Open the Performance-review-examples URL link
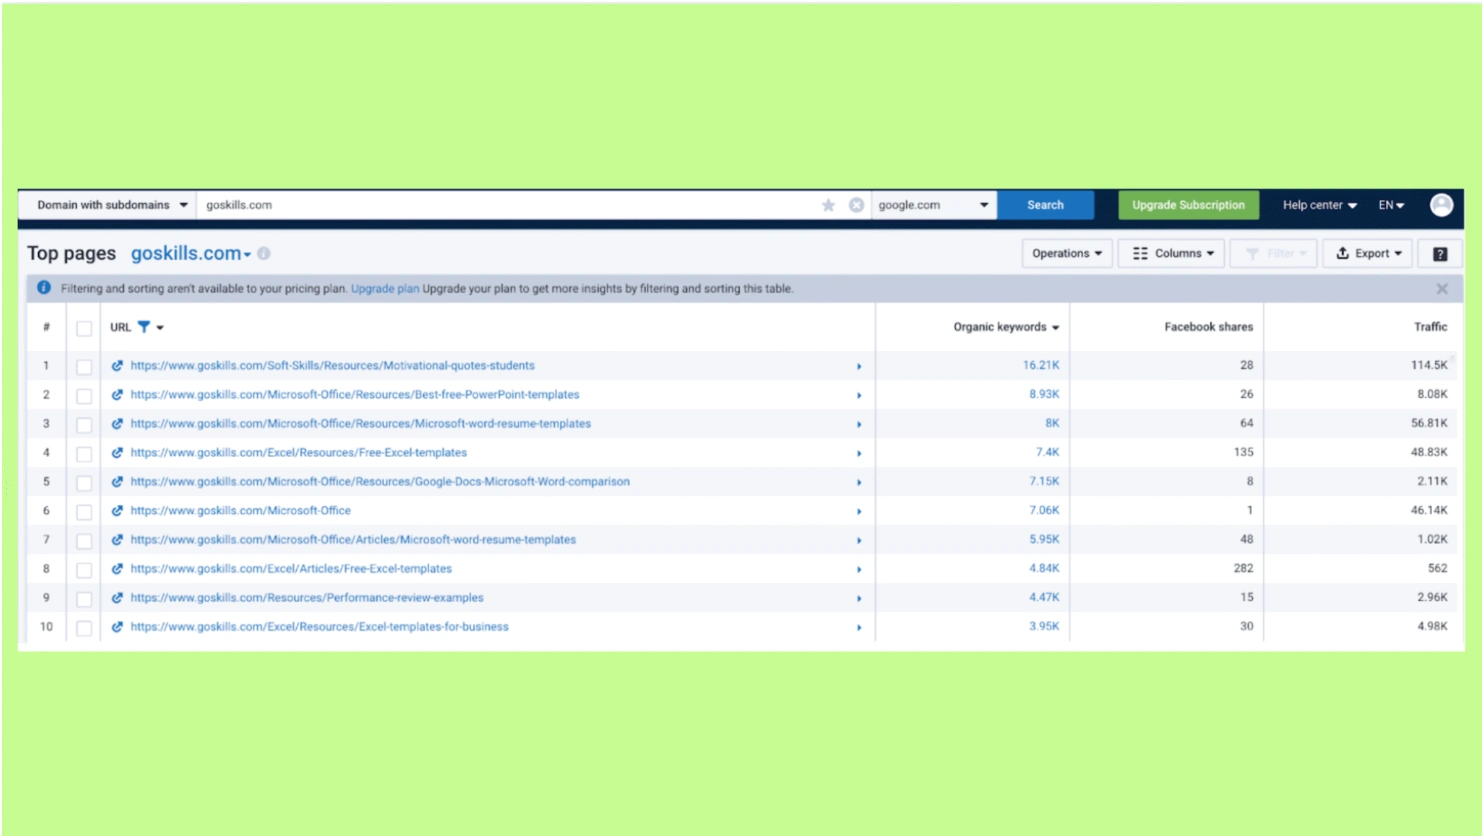1482x836 pixels. 307,598
